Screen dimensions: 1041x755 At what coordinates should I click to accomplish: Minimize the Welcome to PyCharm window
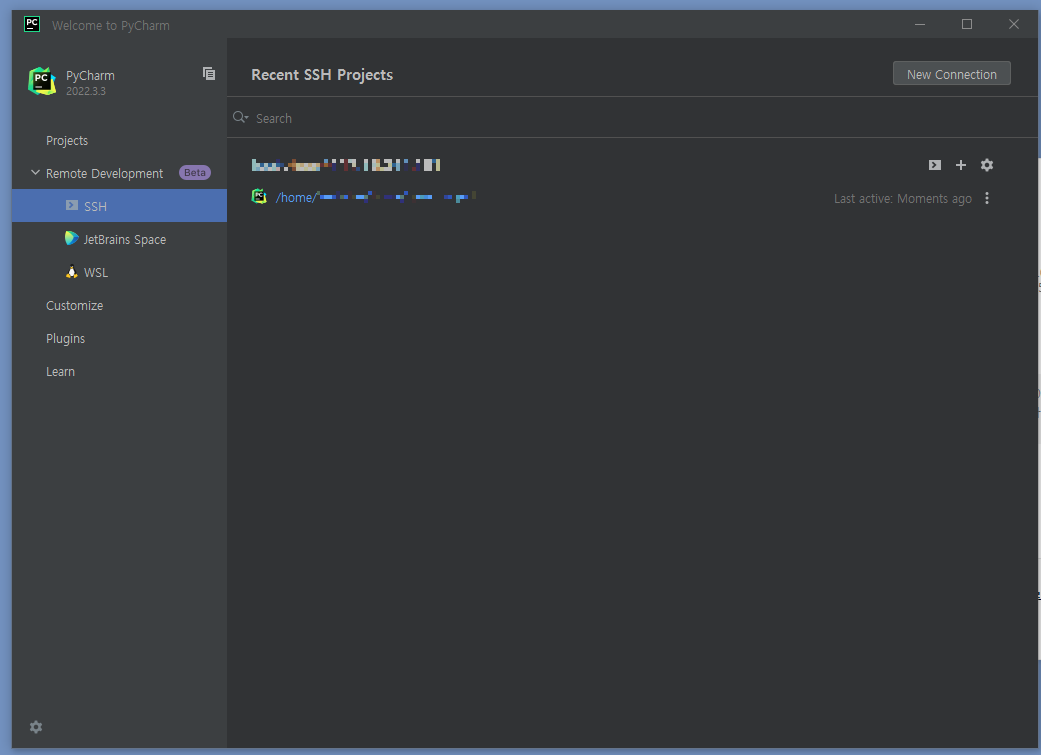pyautogui.click(x=920, y=25)
